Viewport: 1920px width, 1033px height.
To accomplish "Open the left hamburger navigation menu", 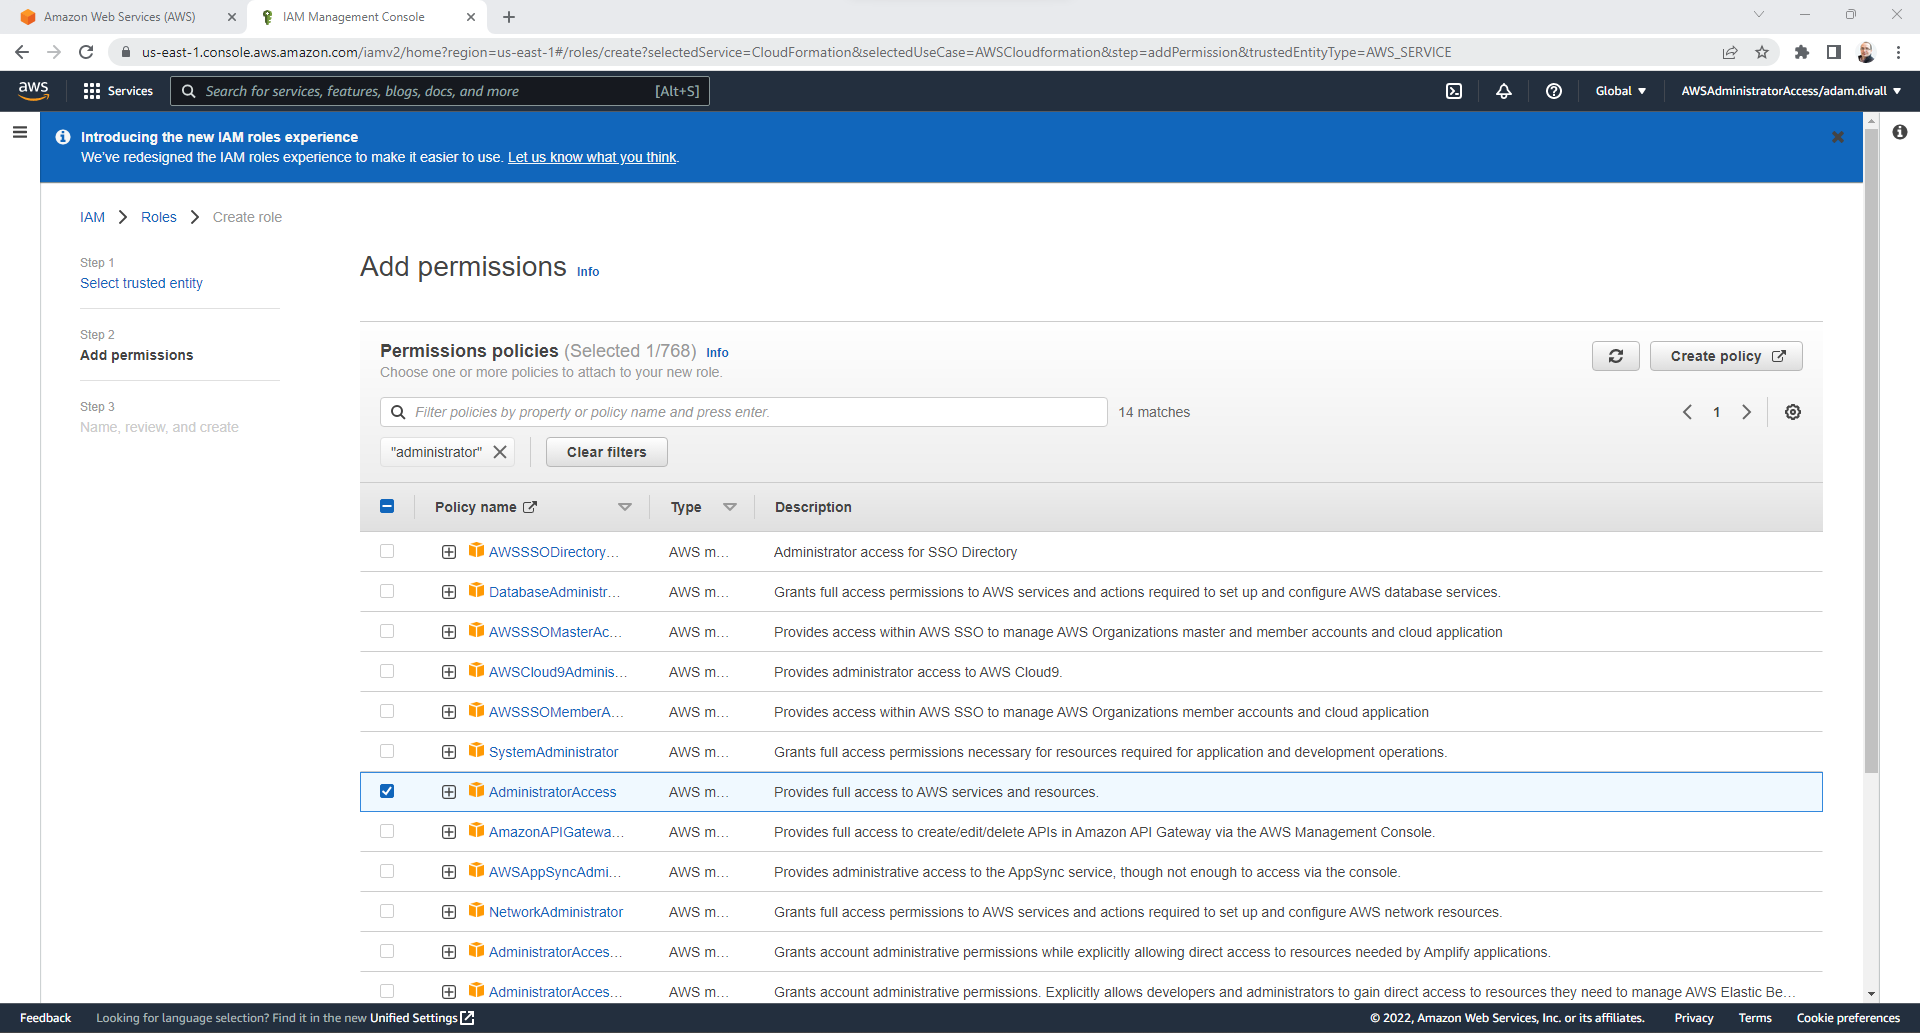I will click(x=20, y=132).
